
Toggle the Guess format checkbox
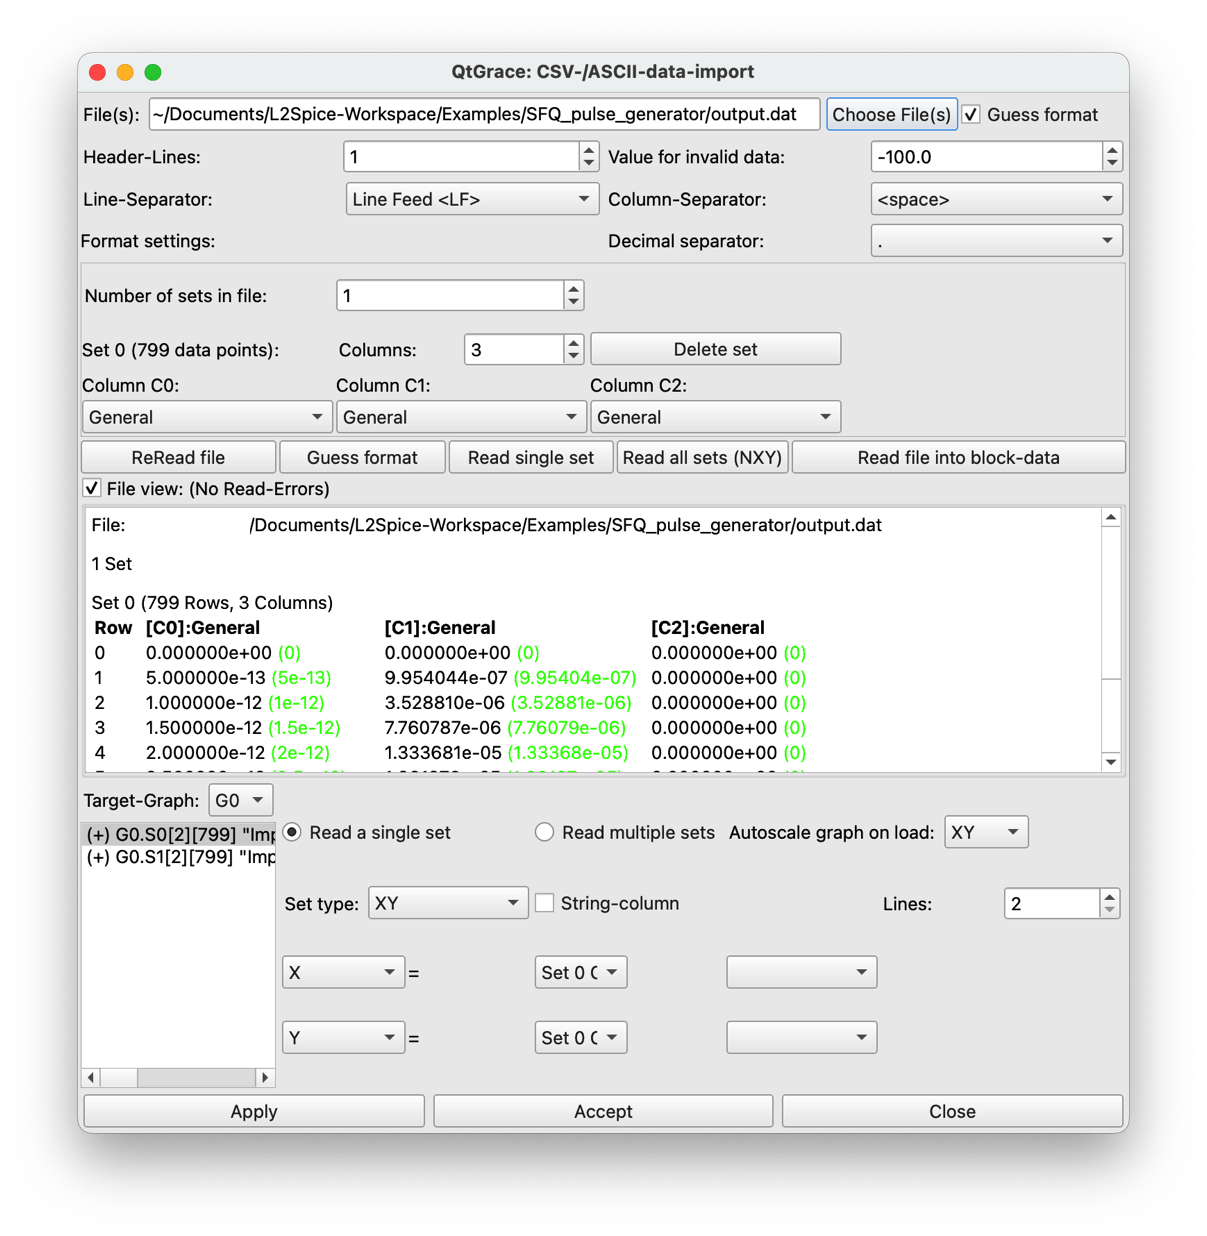pos(971,115)
